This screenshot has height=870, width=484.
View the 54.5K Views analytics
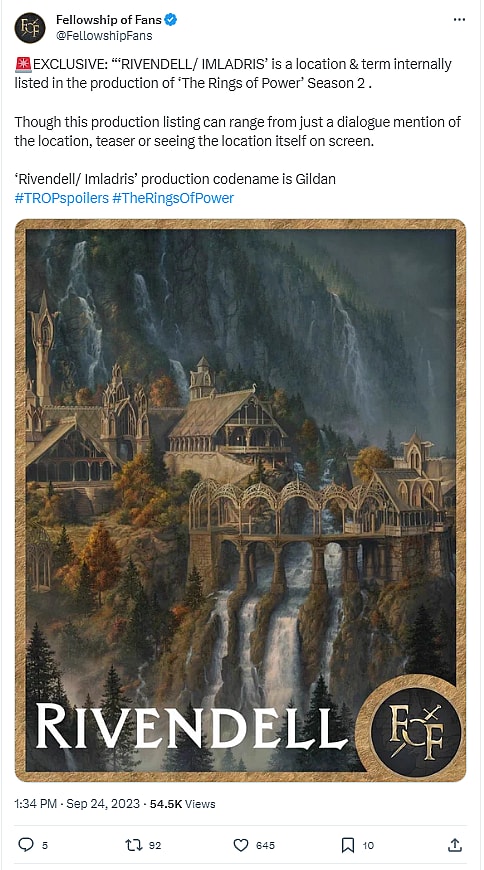[183, 803]
